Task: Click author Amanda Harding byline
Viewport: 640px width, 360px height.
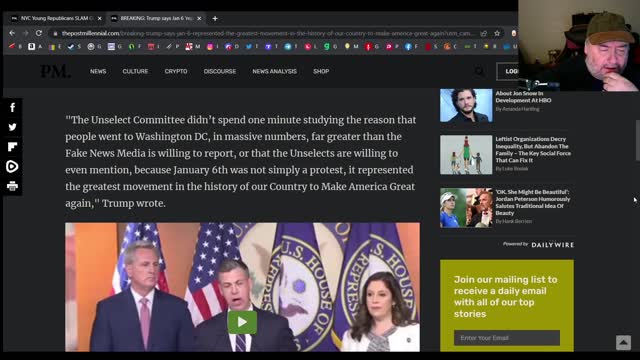Action: coord(517,109)
